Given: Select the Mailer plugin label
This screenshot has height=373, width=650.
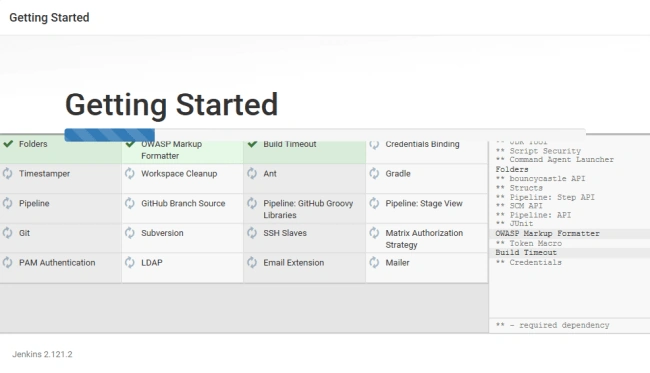Looking at the screenshot, I should click(x=398, y=263).
